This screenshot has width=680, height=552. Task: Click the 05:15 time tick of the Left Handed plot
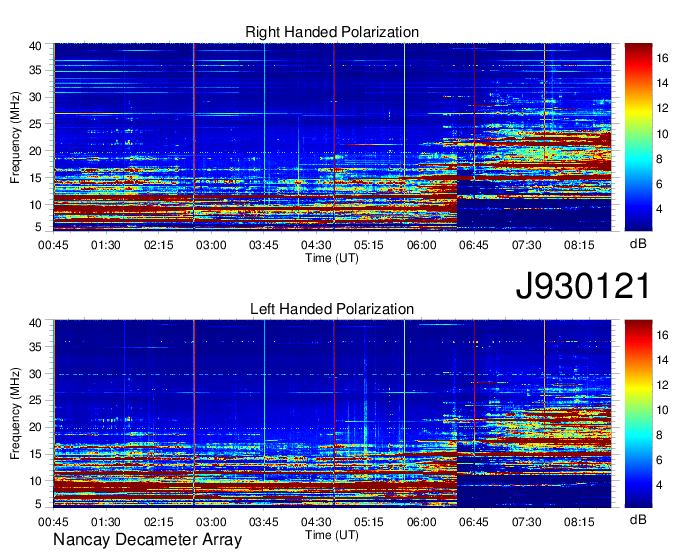369,522
